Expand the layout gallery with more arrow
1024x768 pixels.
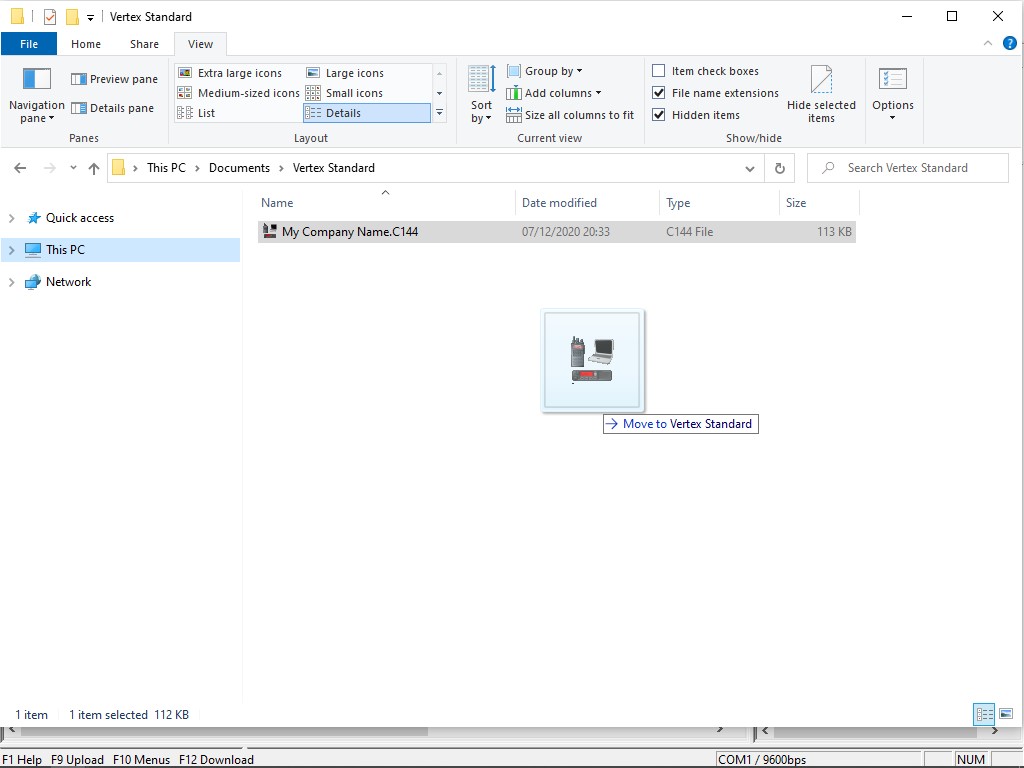coord(440,113)
